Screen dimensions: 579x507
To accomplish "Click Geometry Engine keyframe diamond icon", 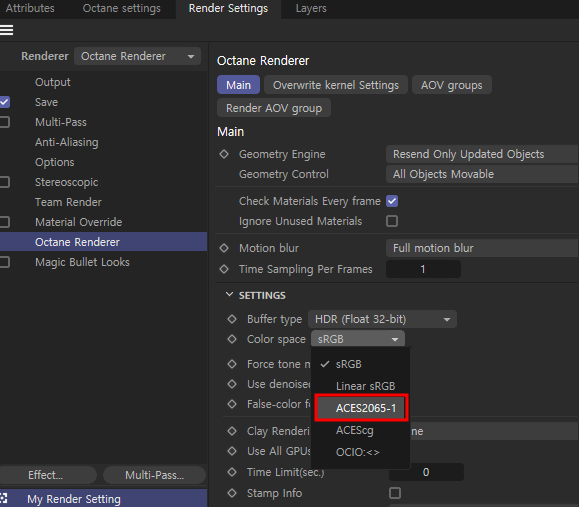I will [x=224, y=154].
